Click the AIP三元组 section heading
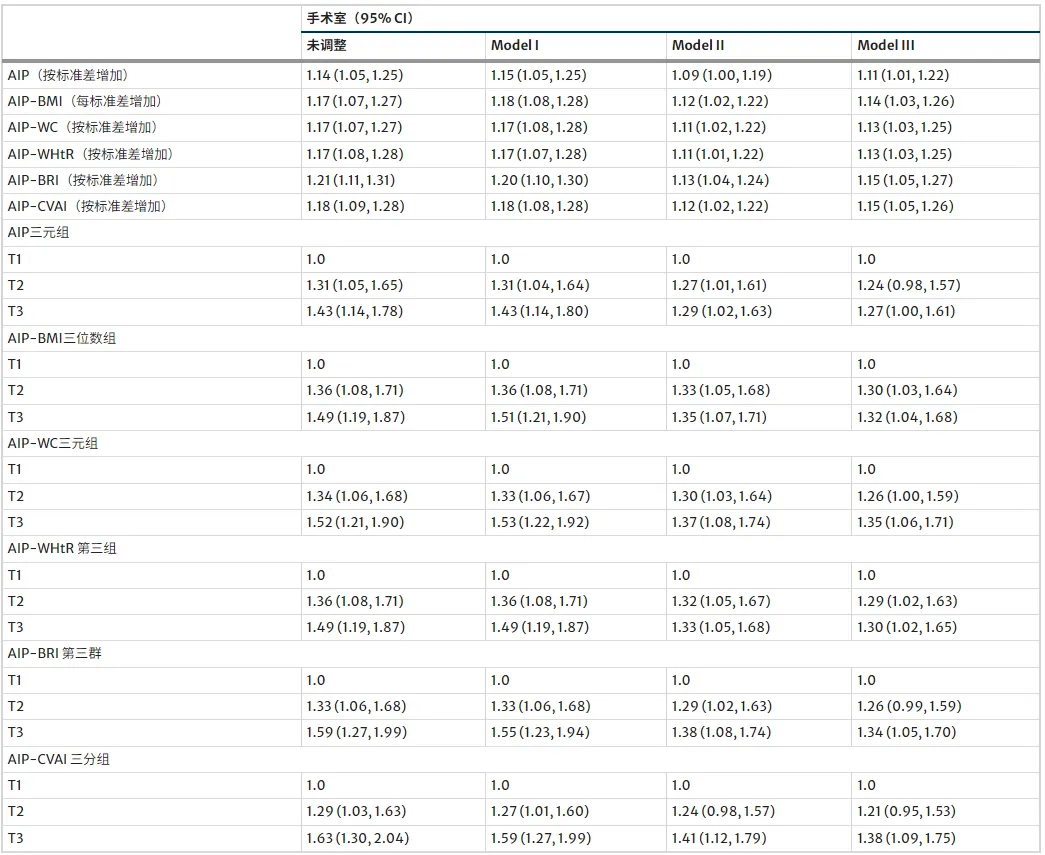Viewport: 1045px width, 855px height. click(x=39, y=233)
